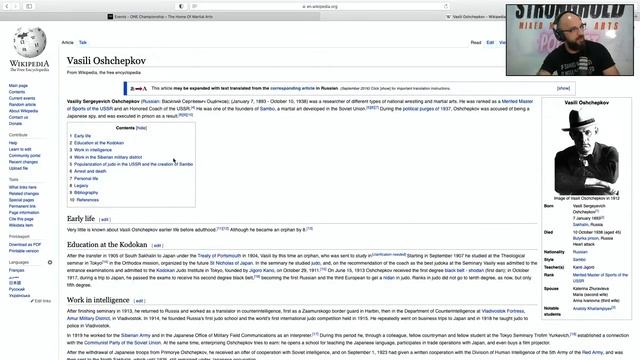Viewport: 640px width, 360px height.
Task: Collapse Contents box with [hide] link
Action: (141, 128)
